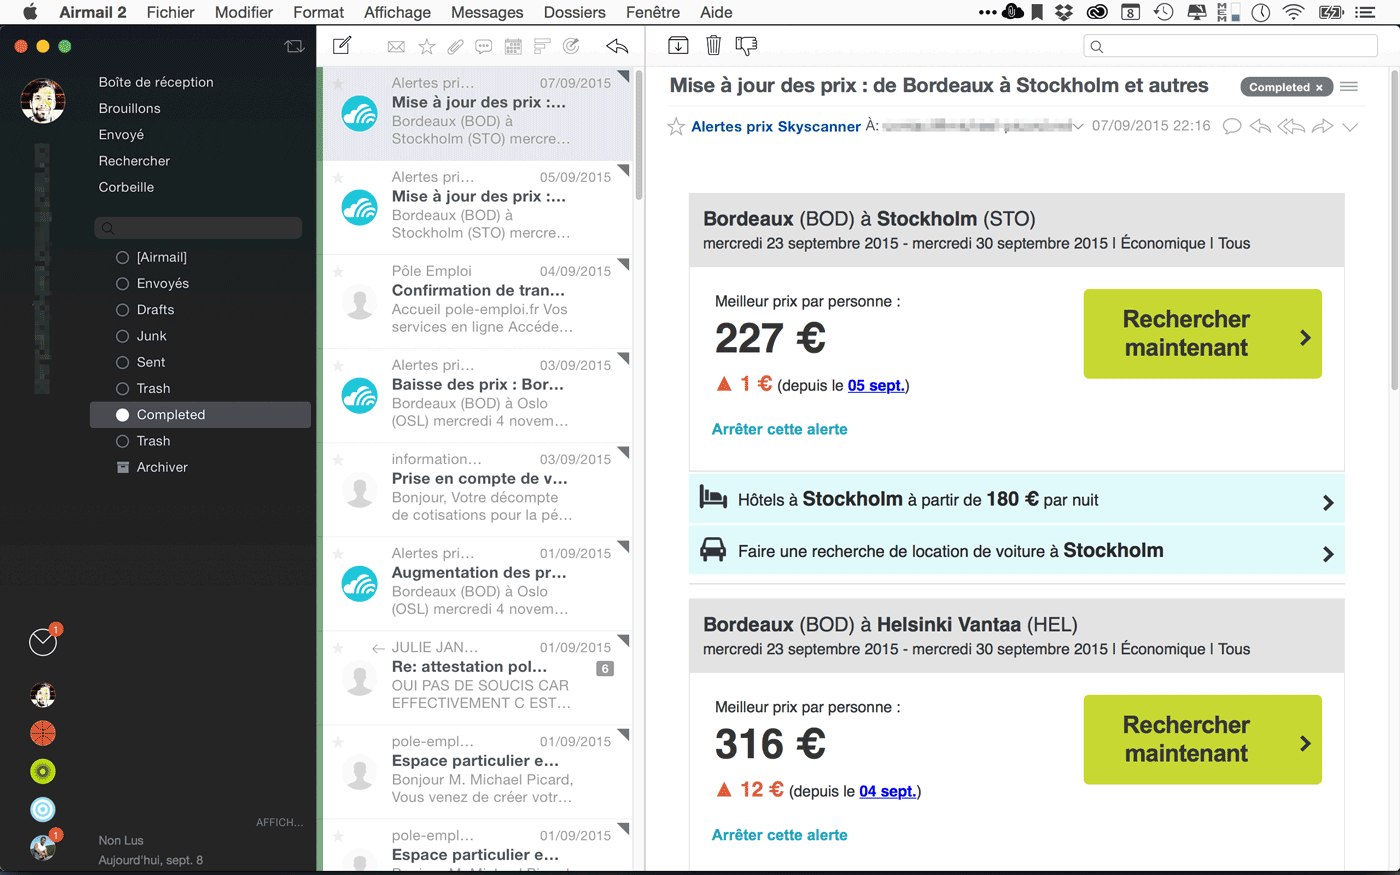Select the green kiwi account icon
The image size is (1400, 875).
click(43, 771)
